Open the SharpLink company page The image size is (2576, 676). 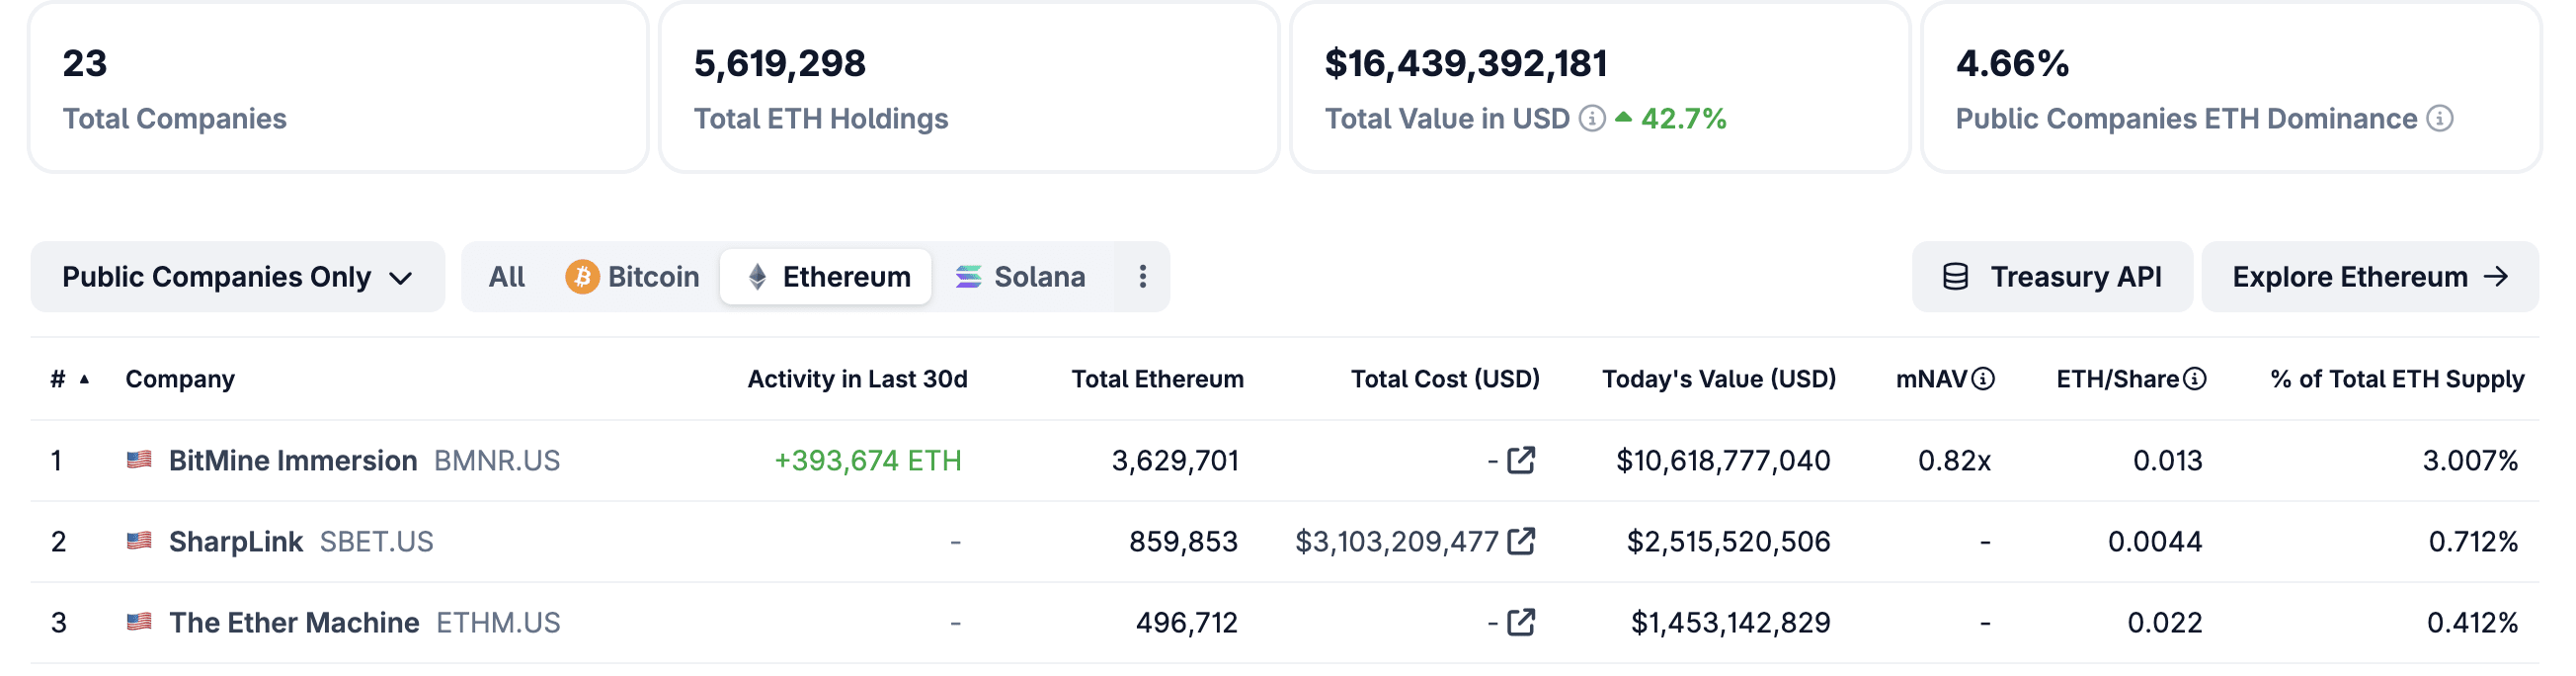pyautogui.click(x=235, y=541)
